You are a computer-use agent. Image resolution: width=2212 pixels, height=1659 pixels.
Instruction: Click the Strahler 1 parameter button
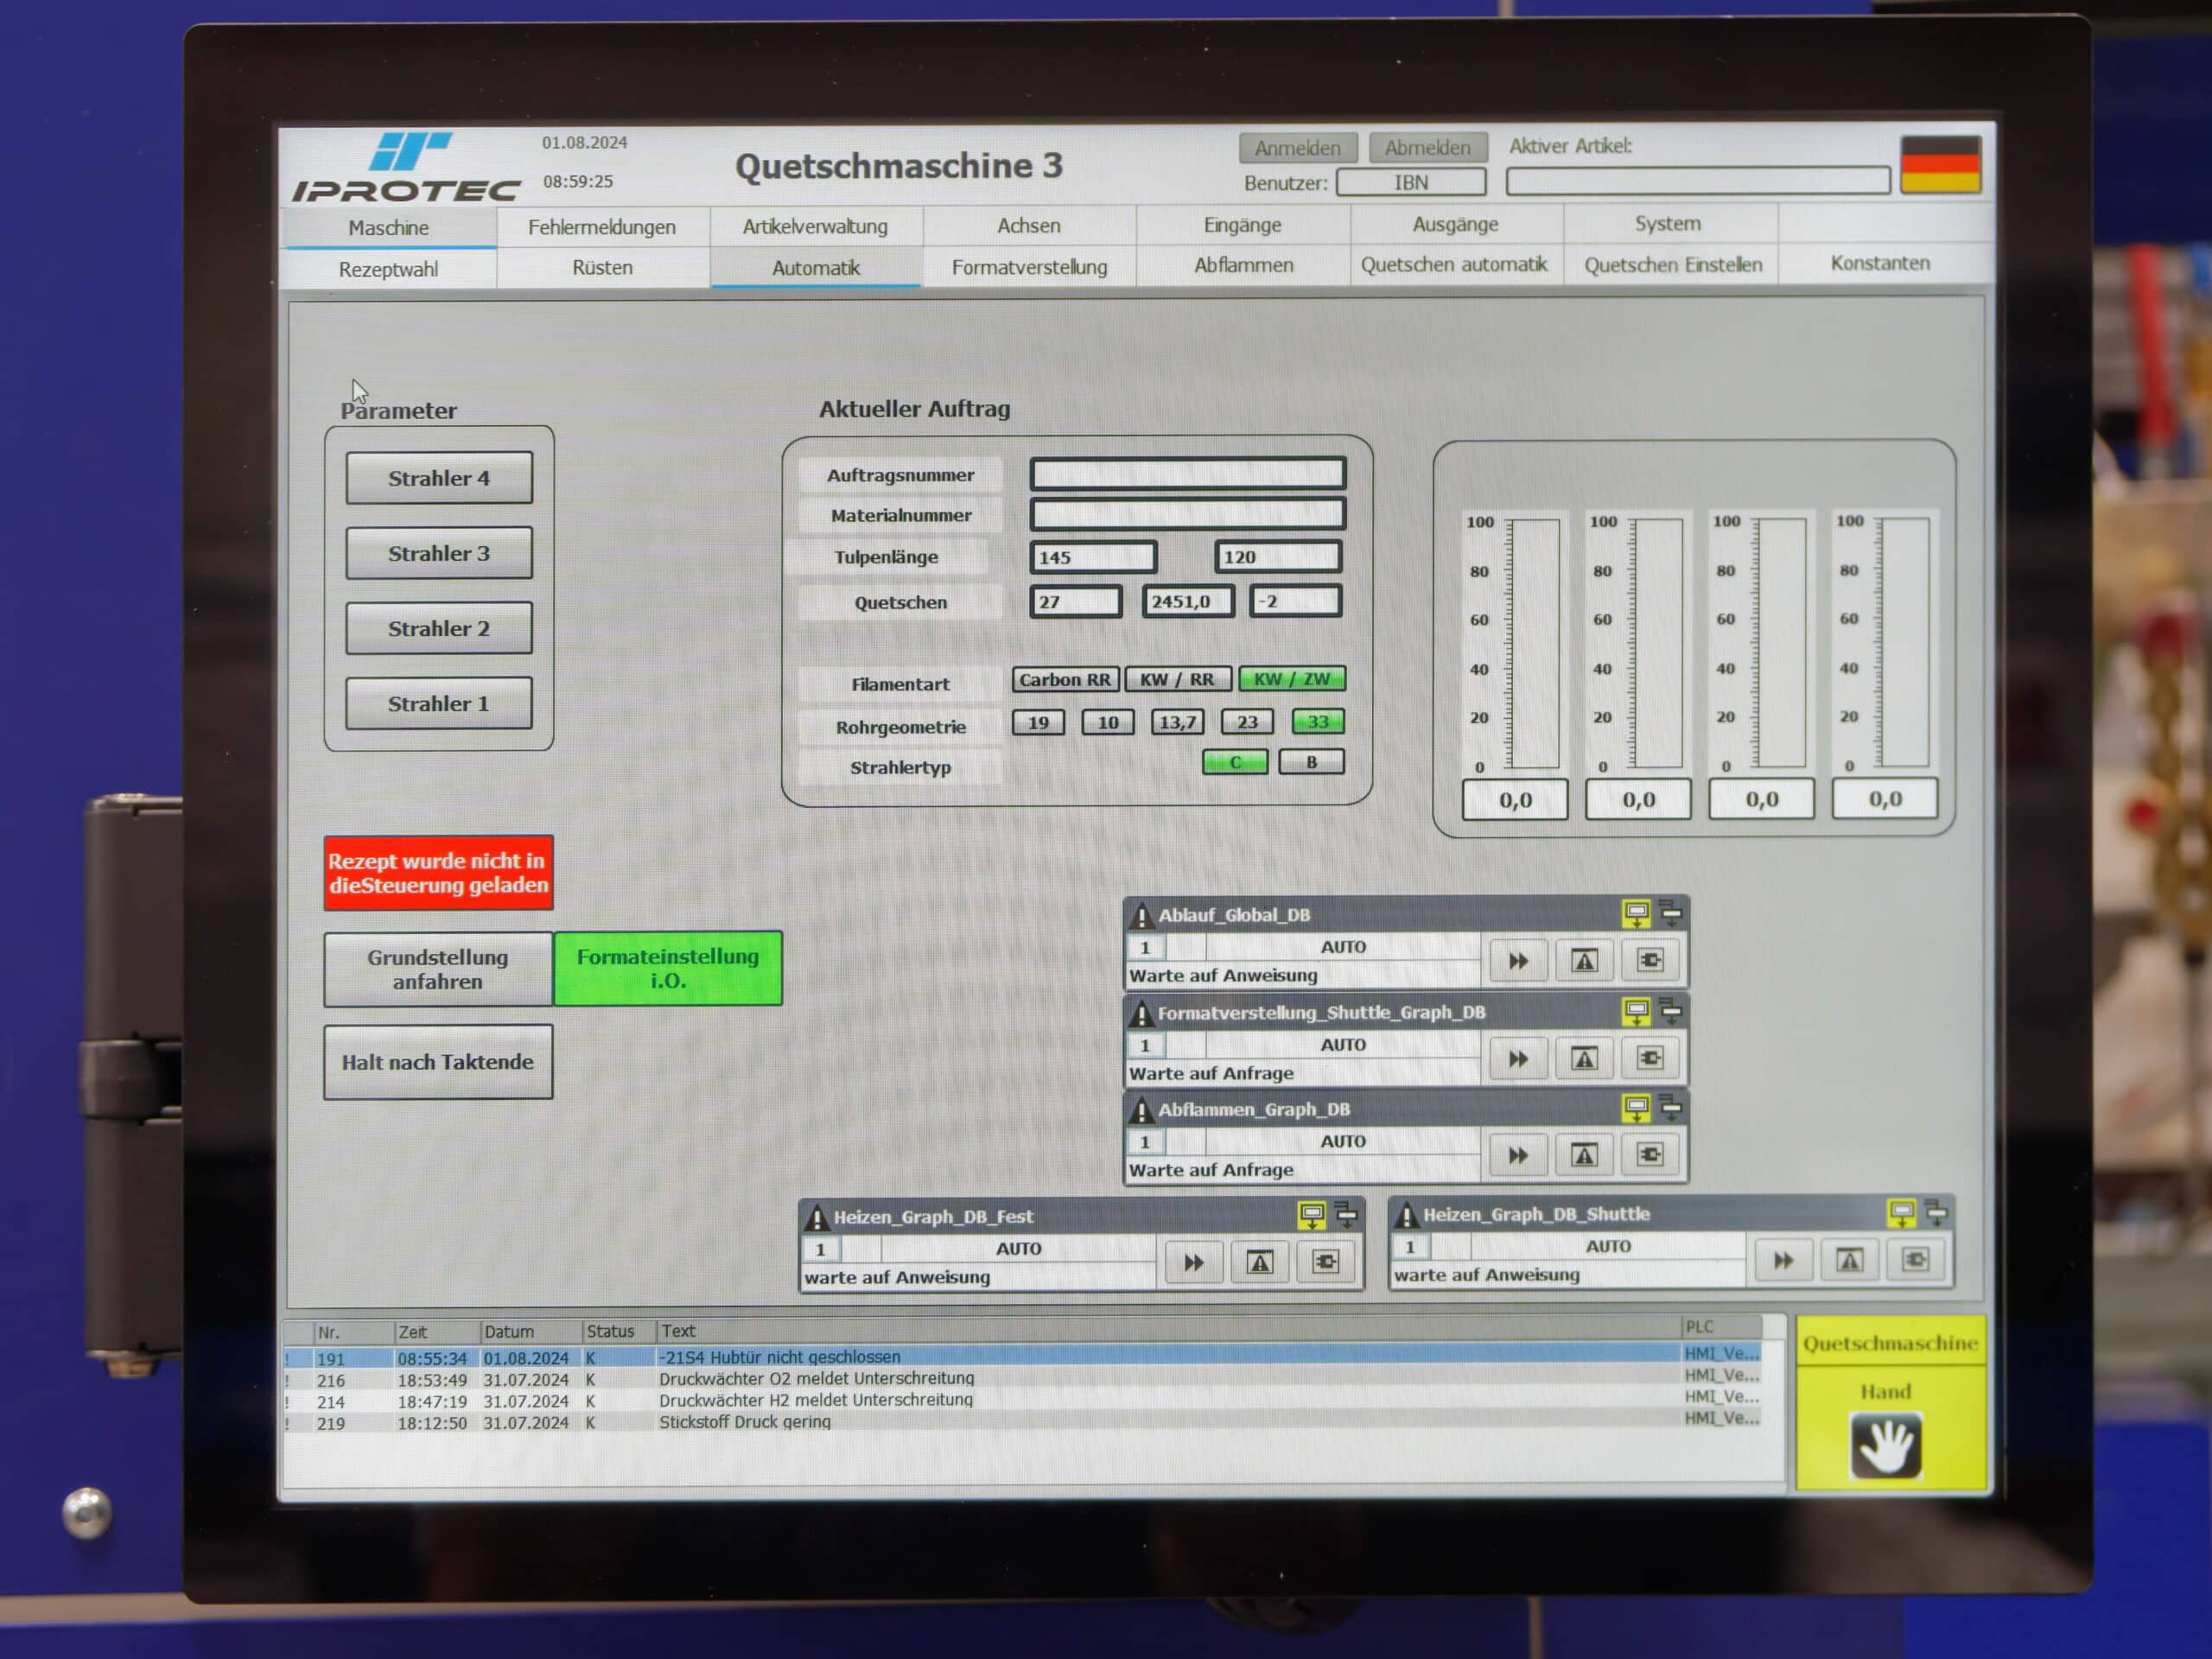(439, 703)
